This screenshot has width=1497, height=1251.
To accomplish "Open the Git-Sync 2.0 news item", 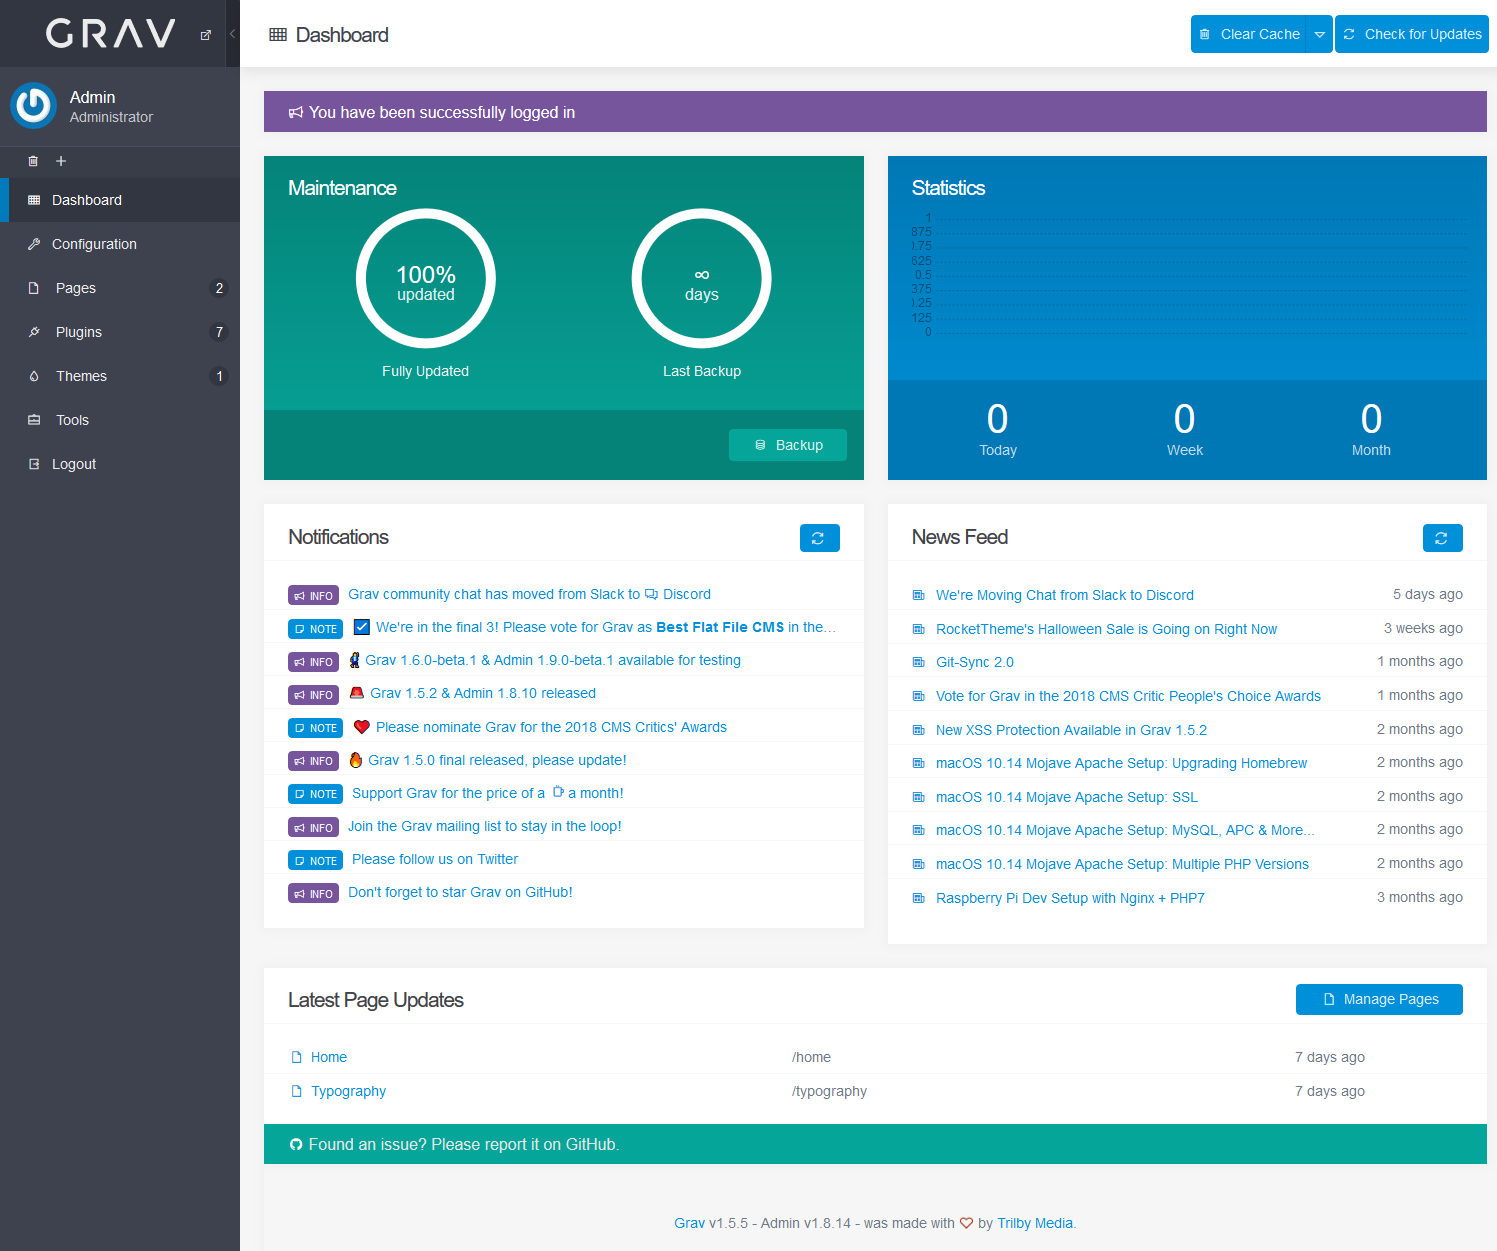I will (975, 662).
